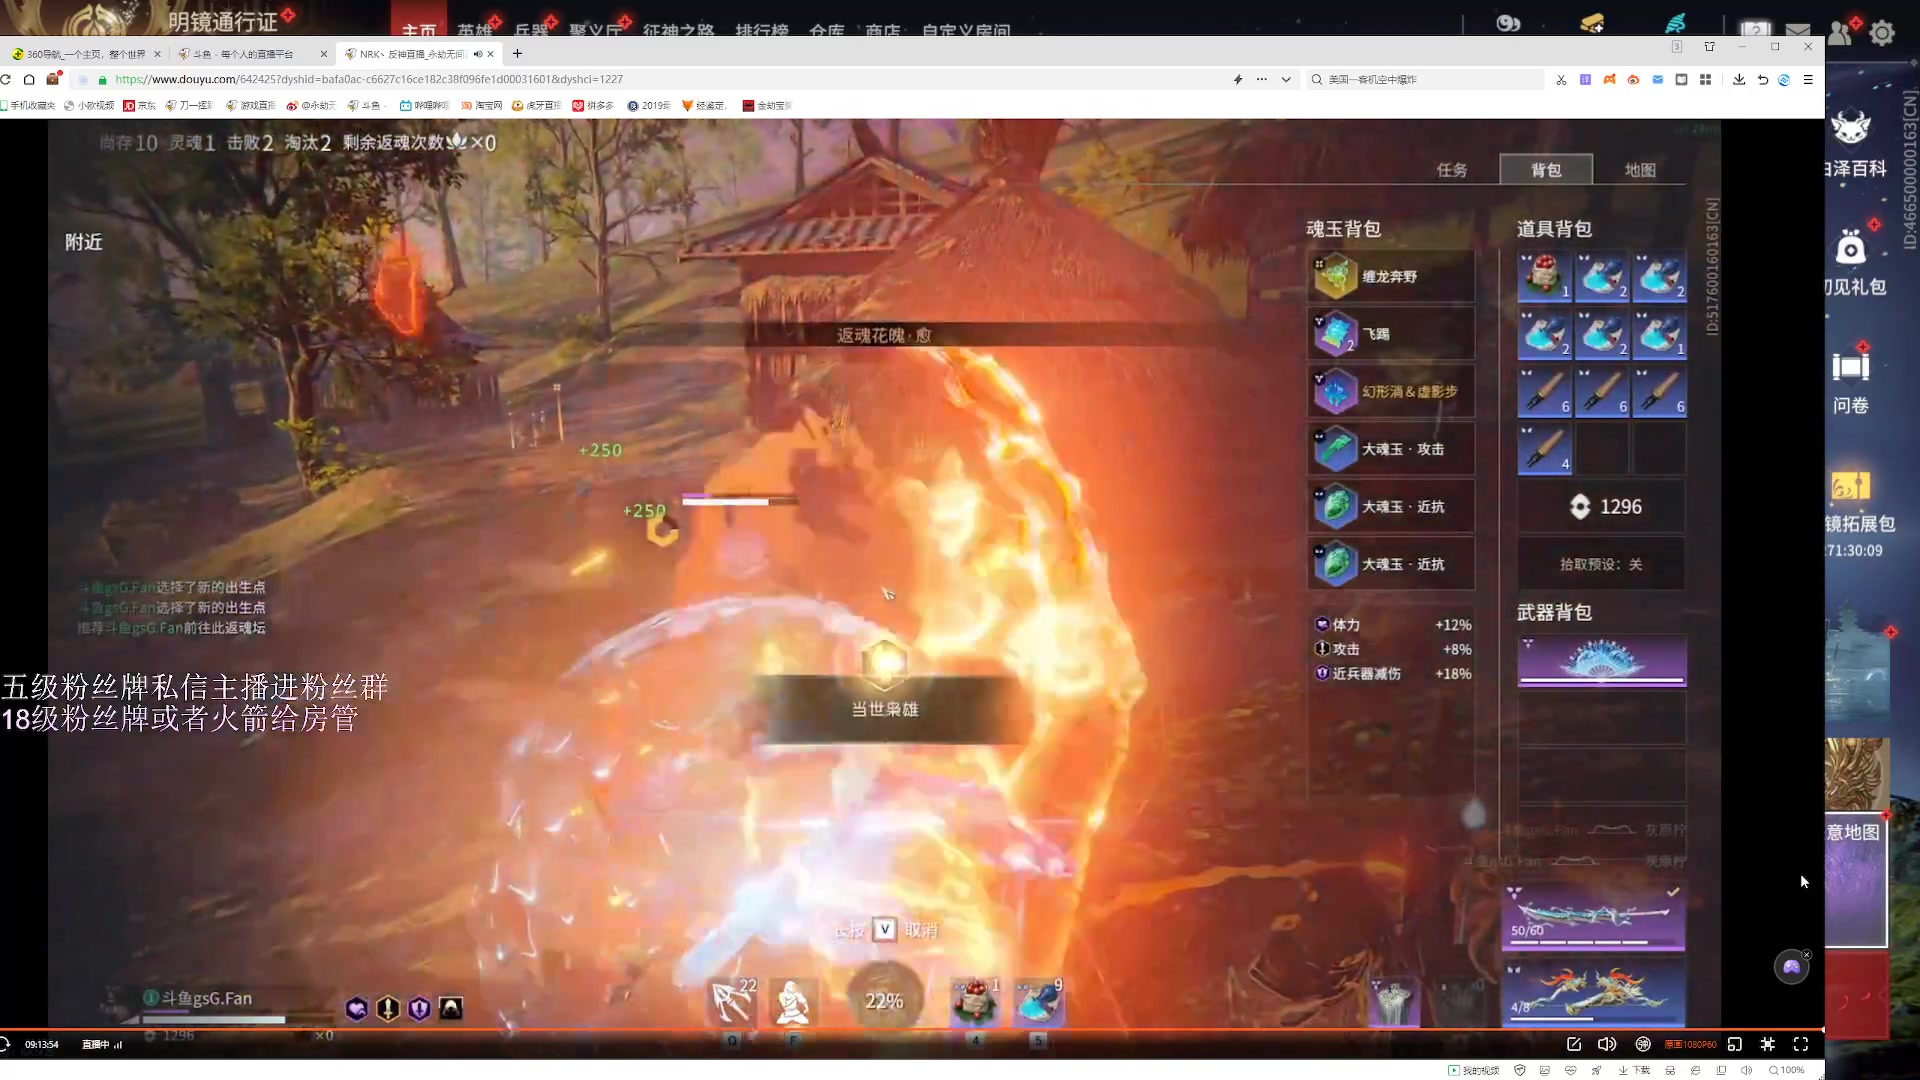Image resolution: width=1920 pixels, height=1080 pixels.
Task: Open the mail extension icon
Action: [1657, 79]
